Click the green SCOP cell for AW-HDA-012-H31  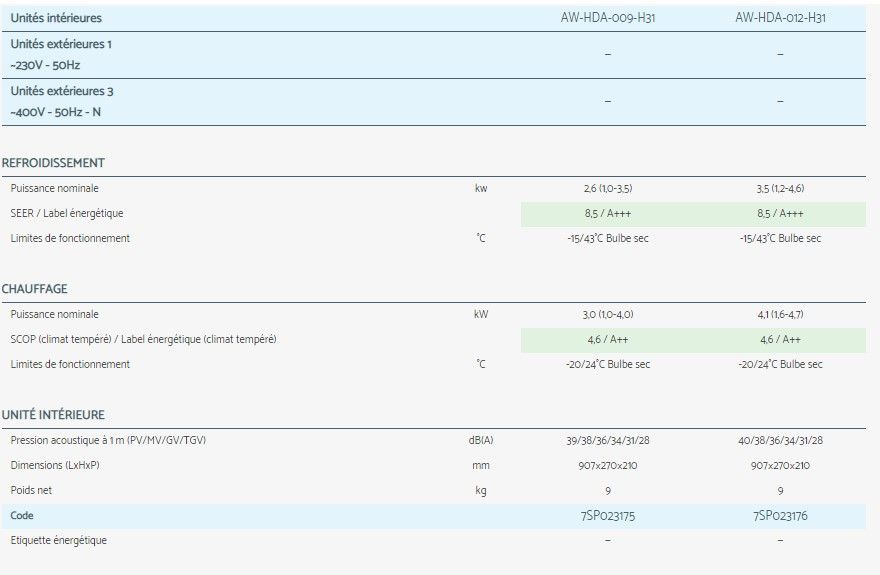coord(780,340)
